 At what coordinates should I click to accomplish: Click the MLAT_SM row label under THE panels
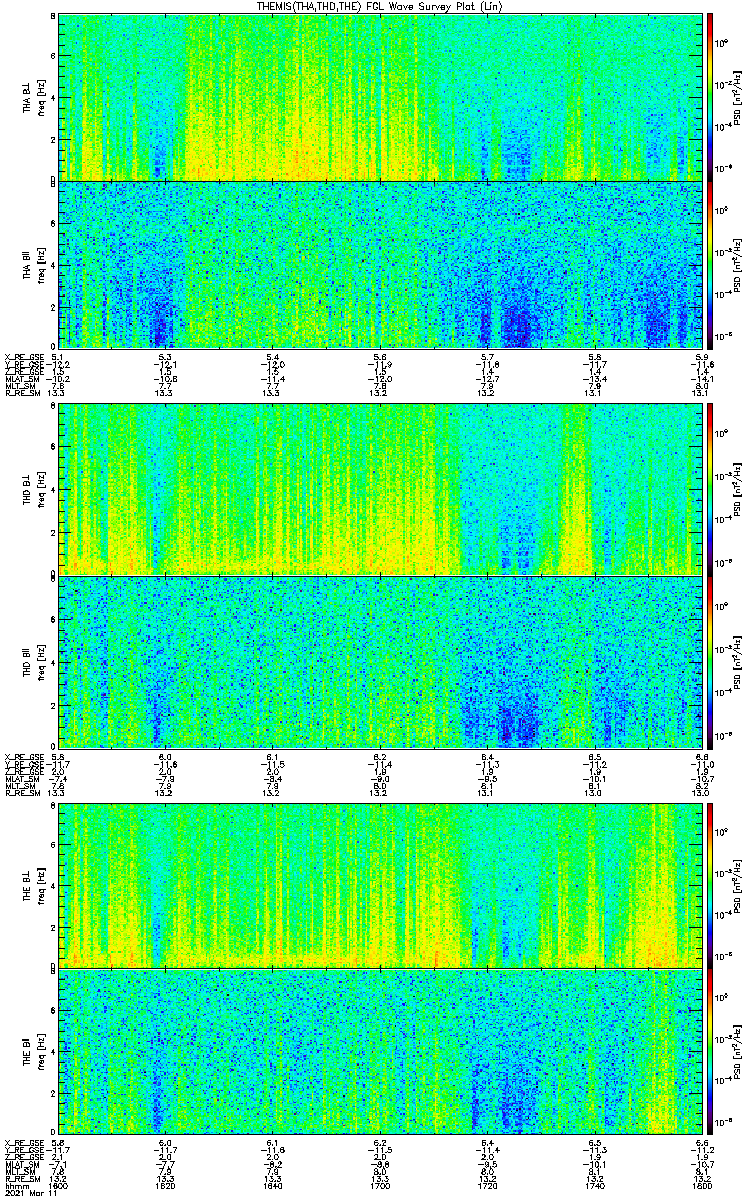pos(20,1164)
